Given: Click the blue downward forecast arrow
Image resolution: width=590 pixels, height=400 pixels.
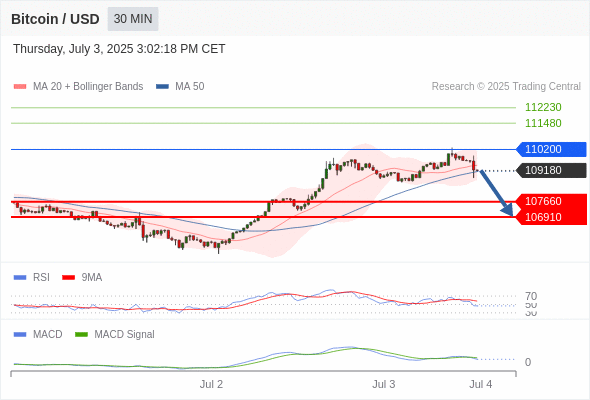Looking at the screenshot, I should [496, 193].
